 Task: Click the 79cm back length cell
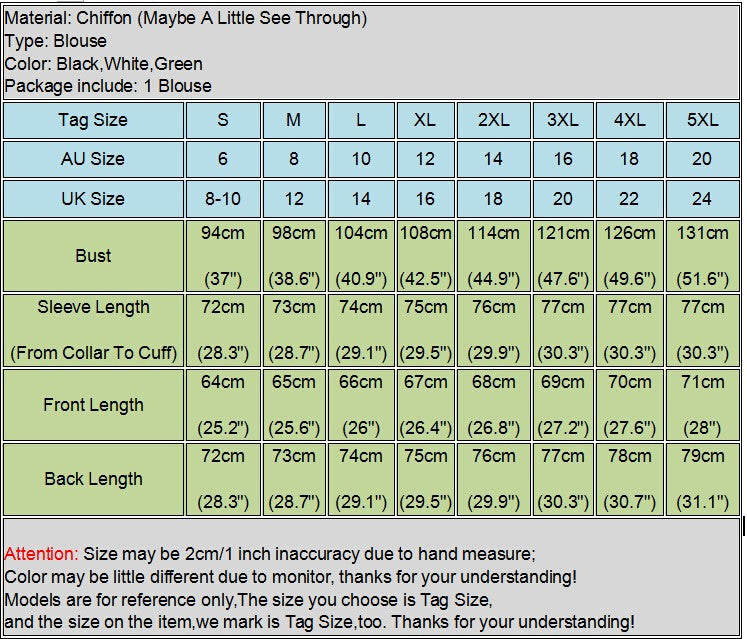(702, 479)
